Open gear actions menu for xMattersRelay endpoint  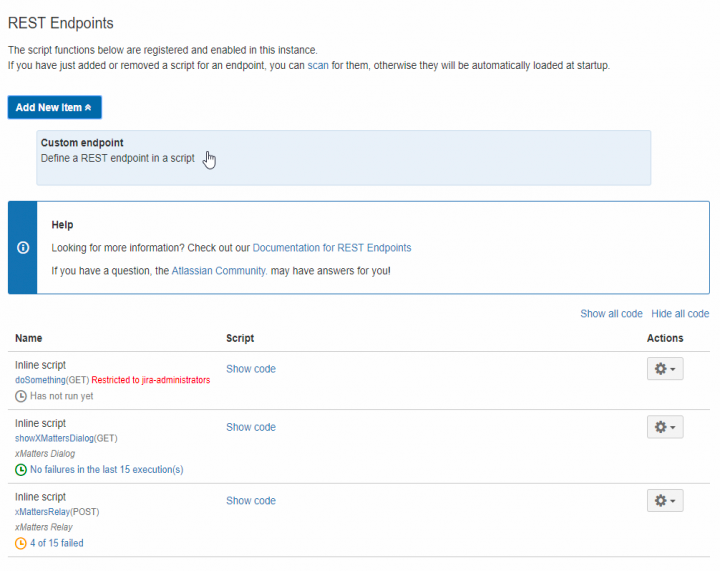coord(665,500)
